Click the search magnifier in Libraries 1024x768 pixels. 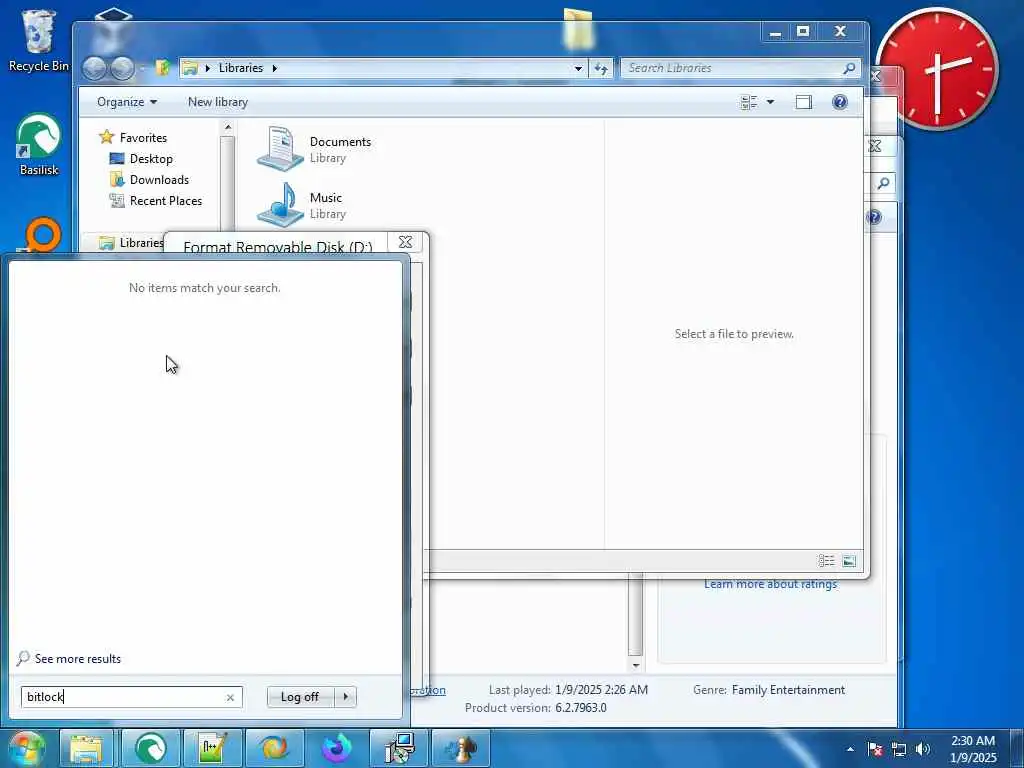(x=849, y=68)
